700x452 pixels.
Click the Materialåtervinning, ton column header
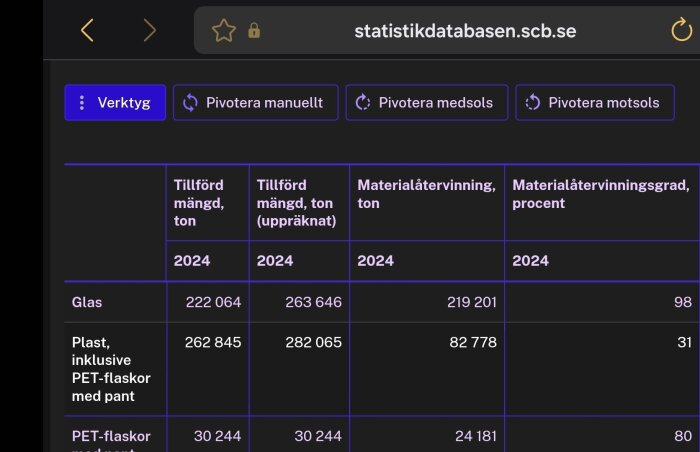click(x=426, y=194)
